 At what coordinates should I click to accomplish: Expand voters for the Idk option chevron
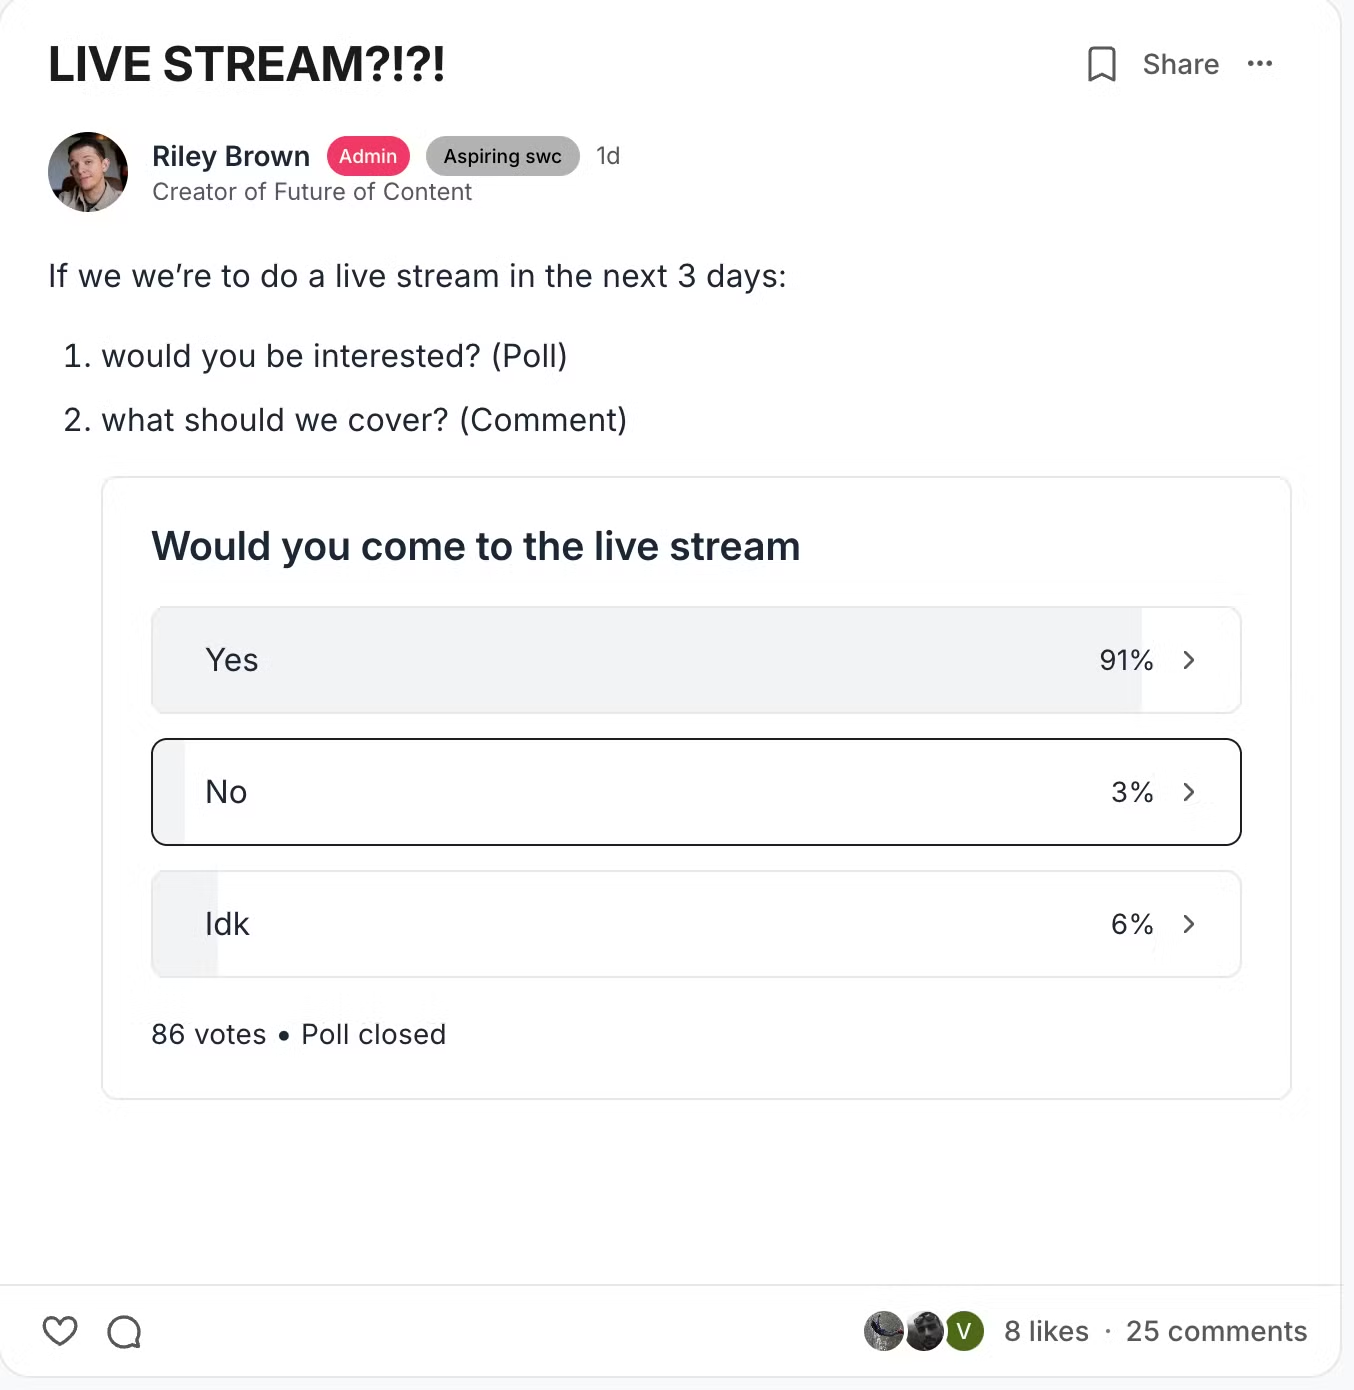[x=1189, y=924]
